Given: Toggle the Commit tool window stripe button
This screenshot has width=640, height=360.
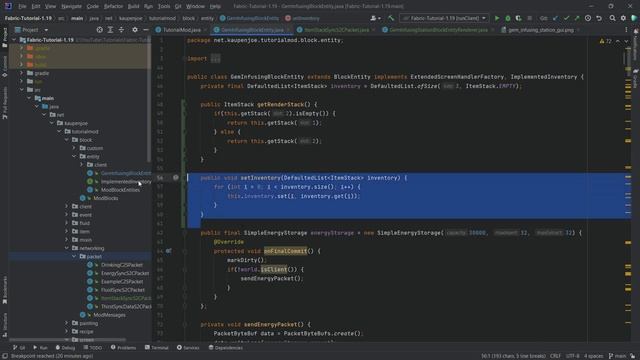Looking at the screenshot, I should [4, 67].
